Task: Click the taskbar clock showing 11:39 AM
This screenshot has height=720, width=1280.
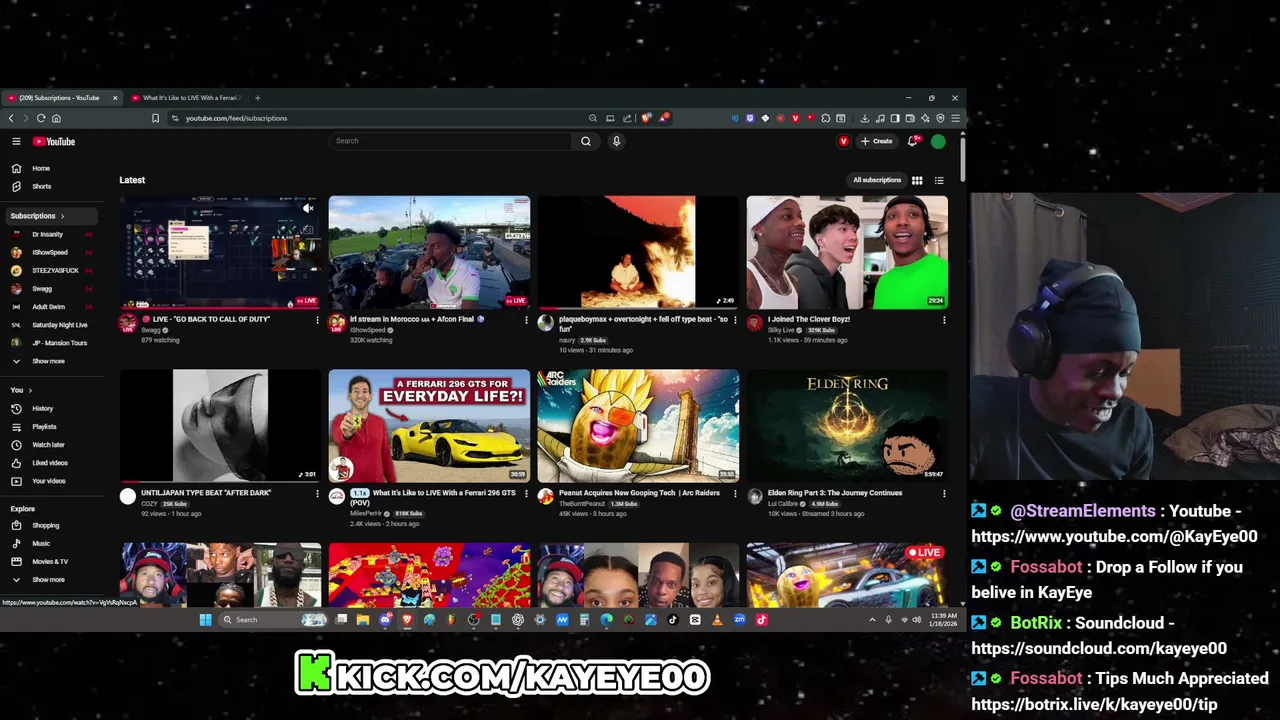Action: pos(944,620)
